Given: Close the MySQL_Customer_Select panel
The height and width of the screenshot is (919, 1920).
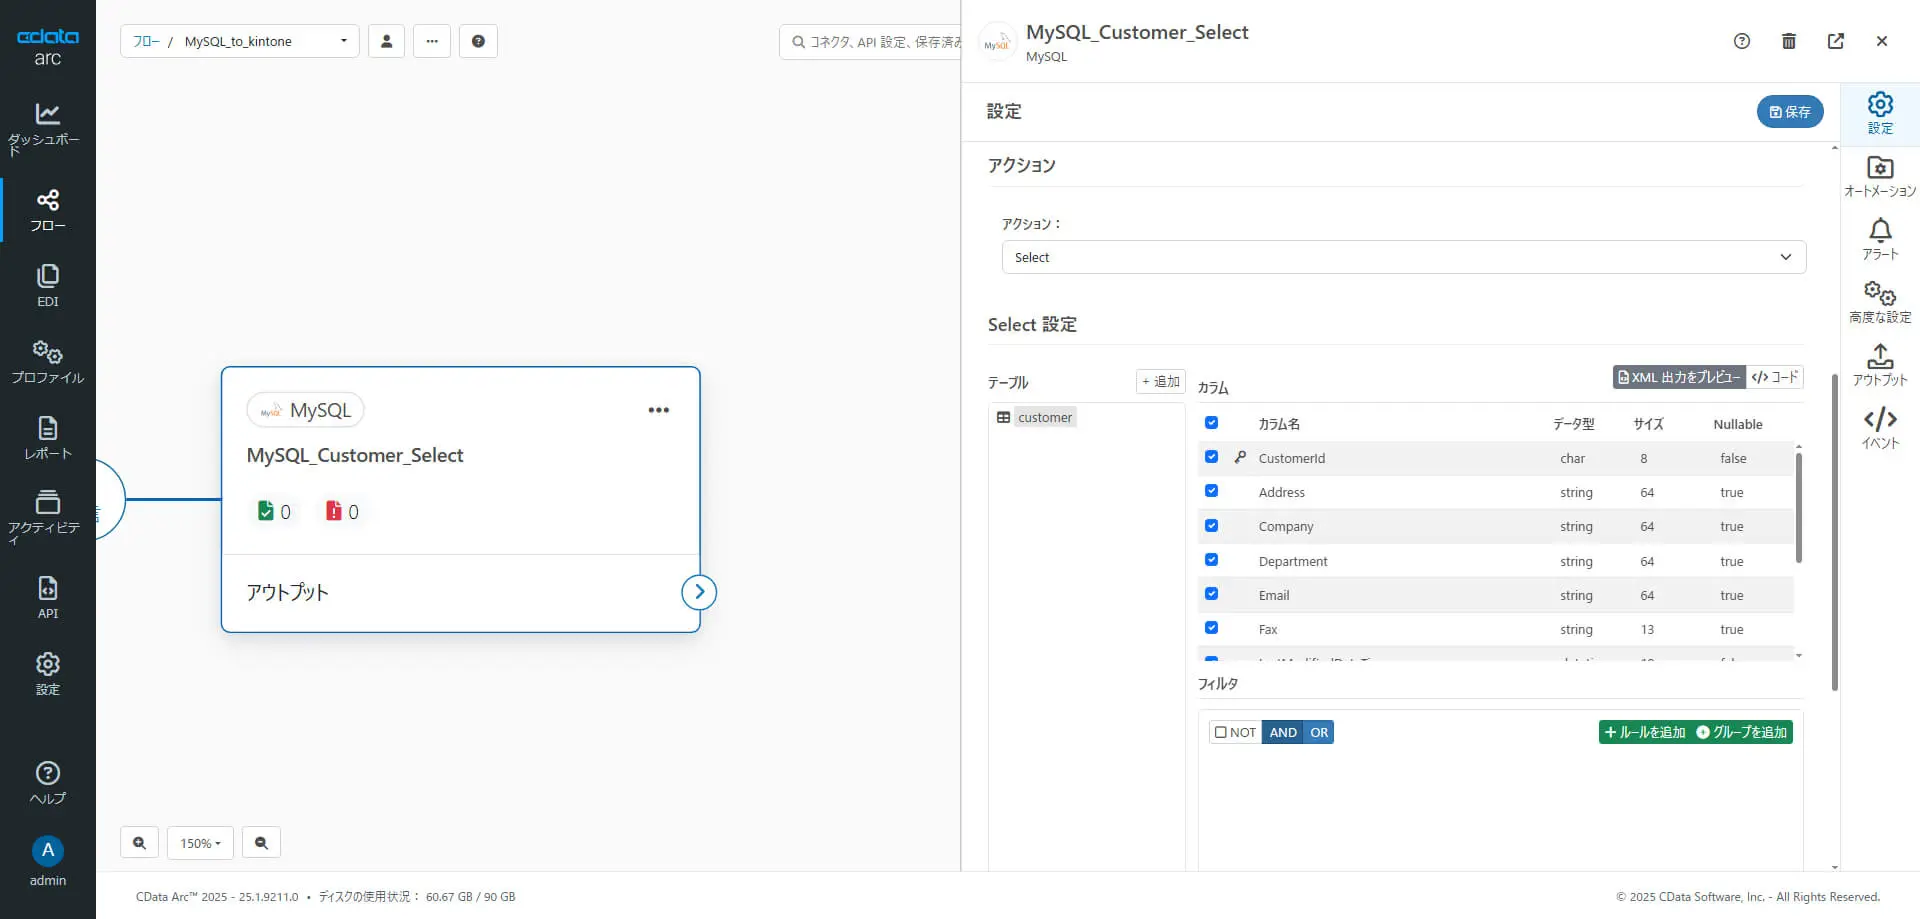Looking at the screenshot, I should (1882, 41).
